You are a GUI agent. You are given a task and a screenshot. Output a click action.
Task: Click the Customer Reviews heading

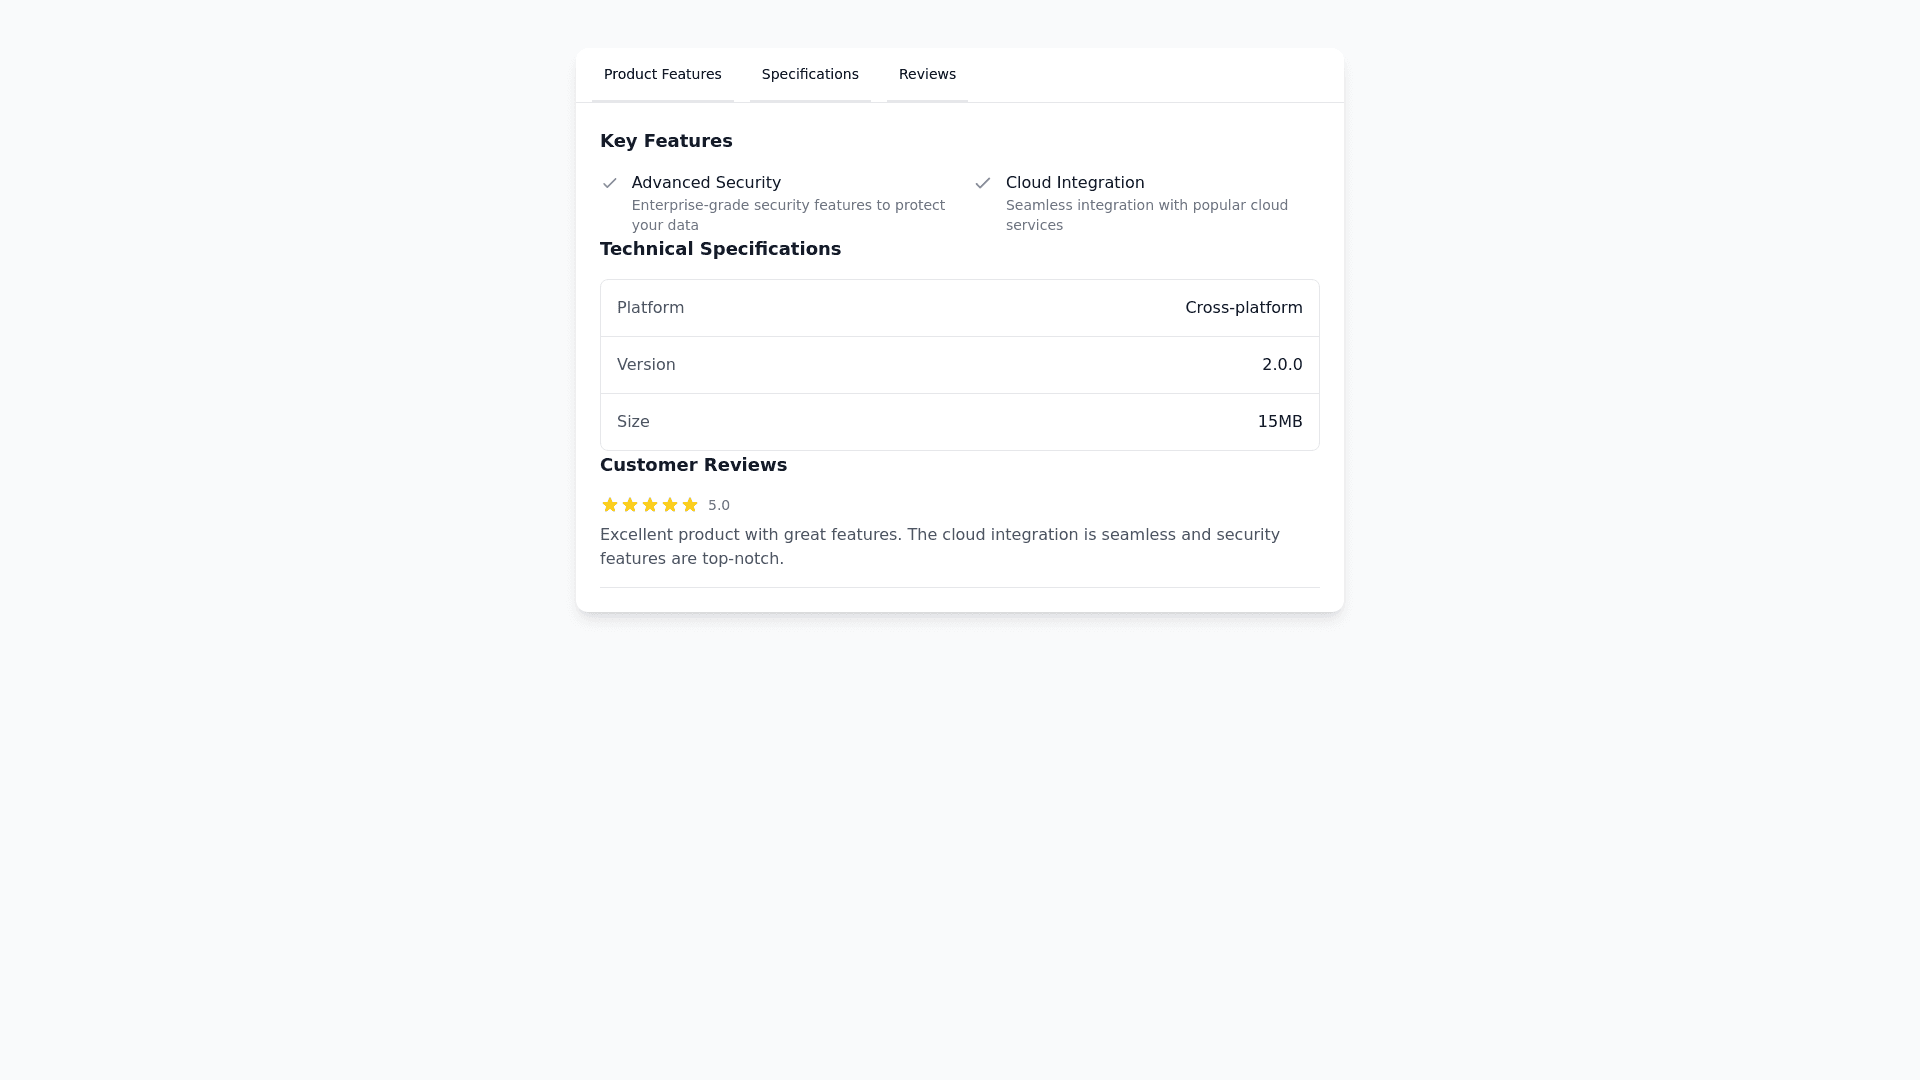coord(693,465)
